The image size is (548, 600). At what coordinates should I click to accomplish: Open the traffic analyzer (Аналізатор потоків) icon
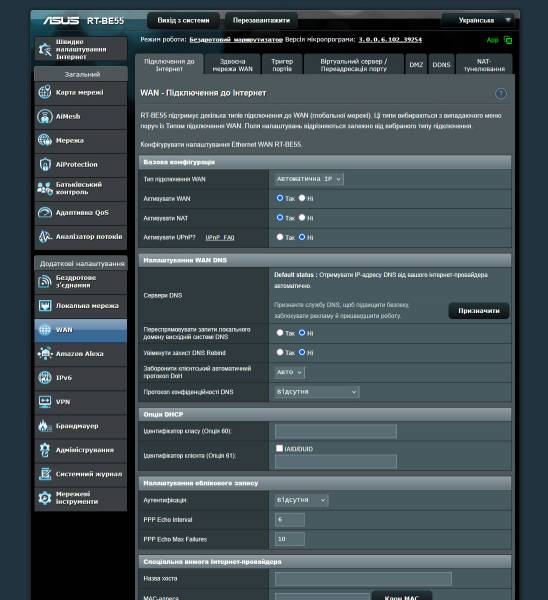[x=45, y=236]
